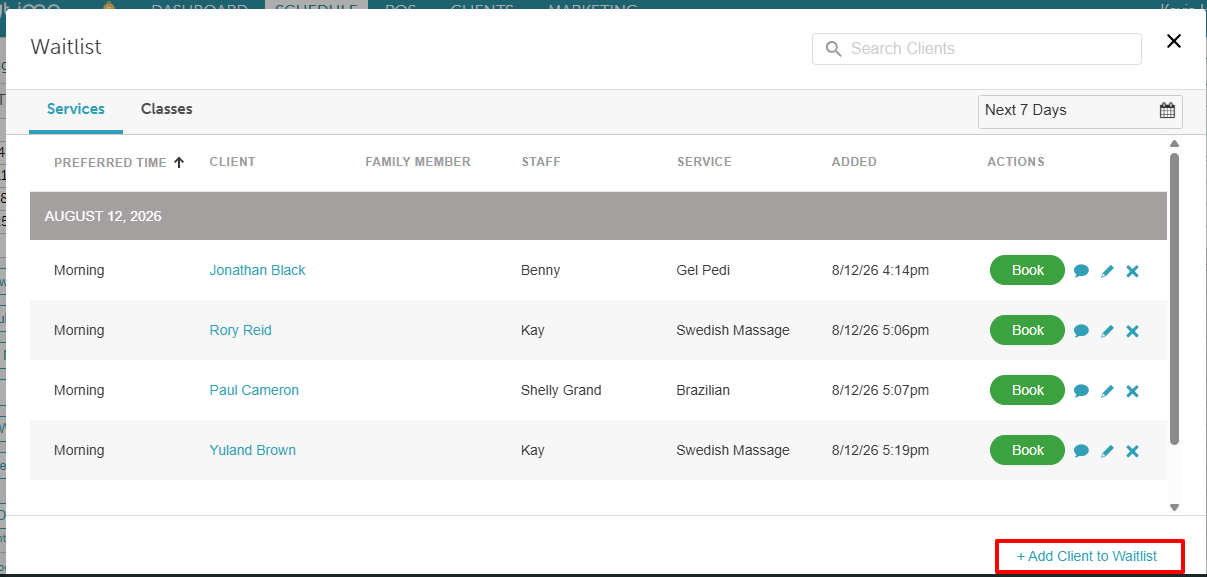
Task: Click added time 8/12/26 5:07pm
Action: pos(880,390)
